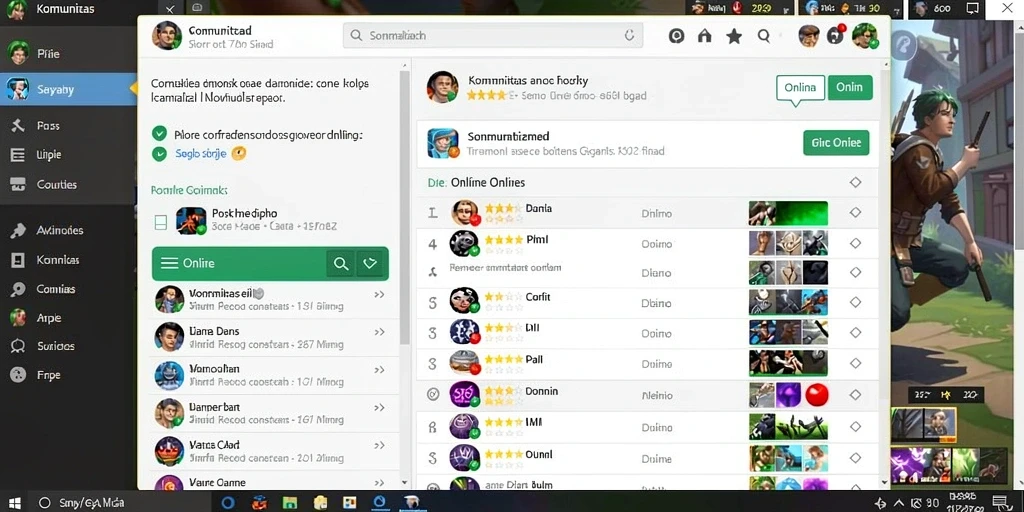
Task: Click the heart icon in the green Onlire bar
Action: (x=370, y=263)
